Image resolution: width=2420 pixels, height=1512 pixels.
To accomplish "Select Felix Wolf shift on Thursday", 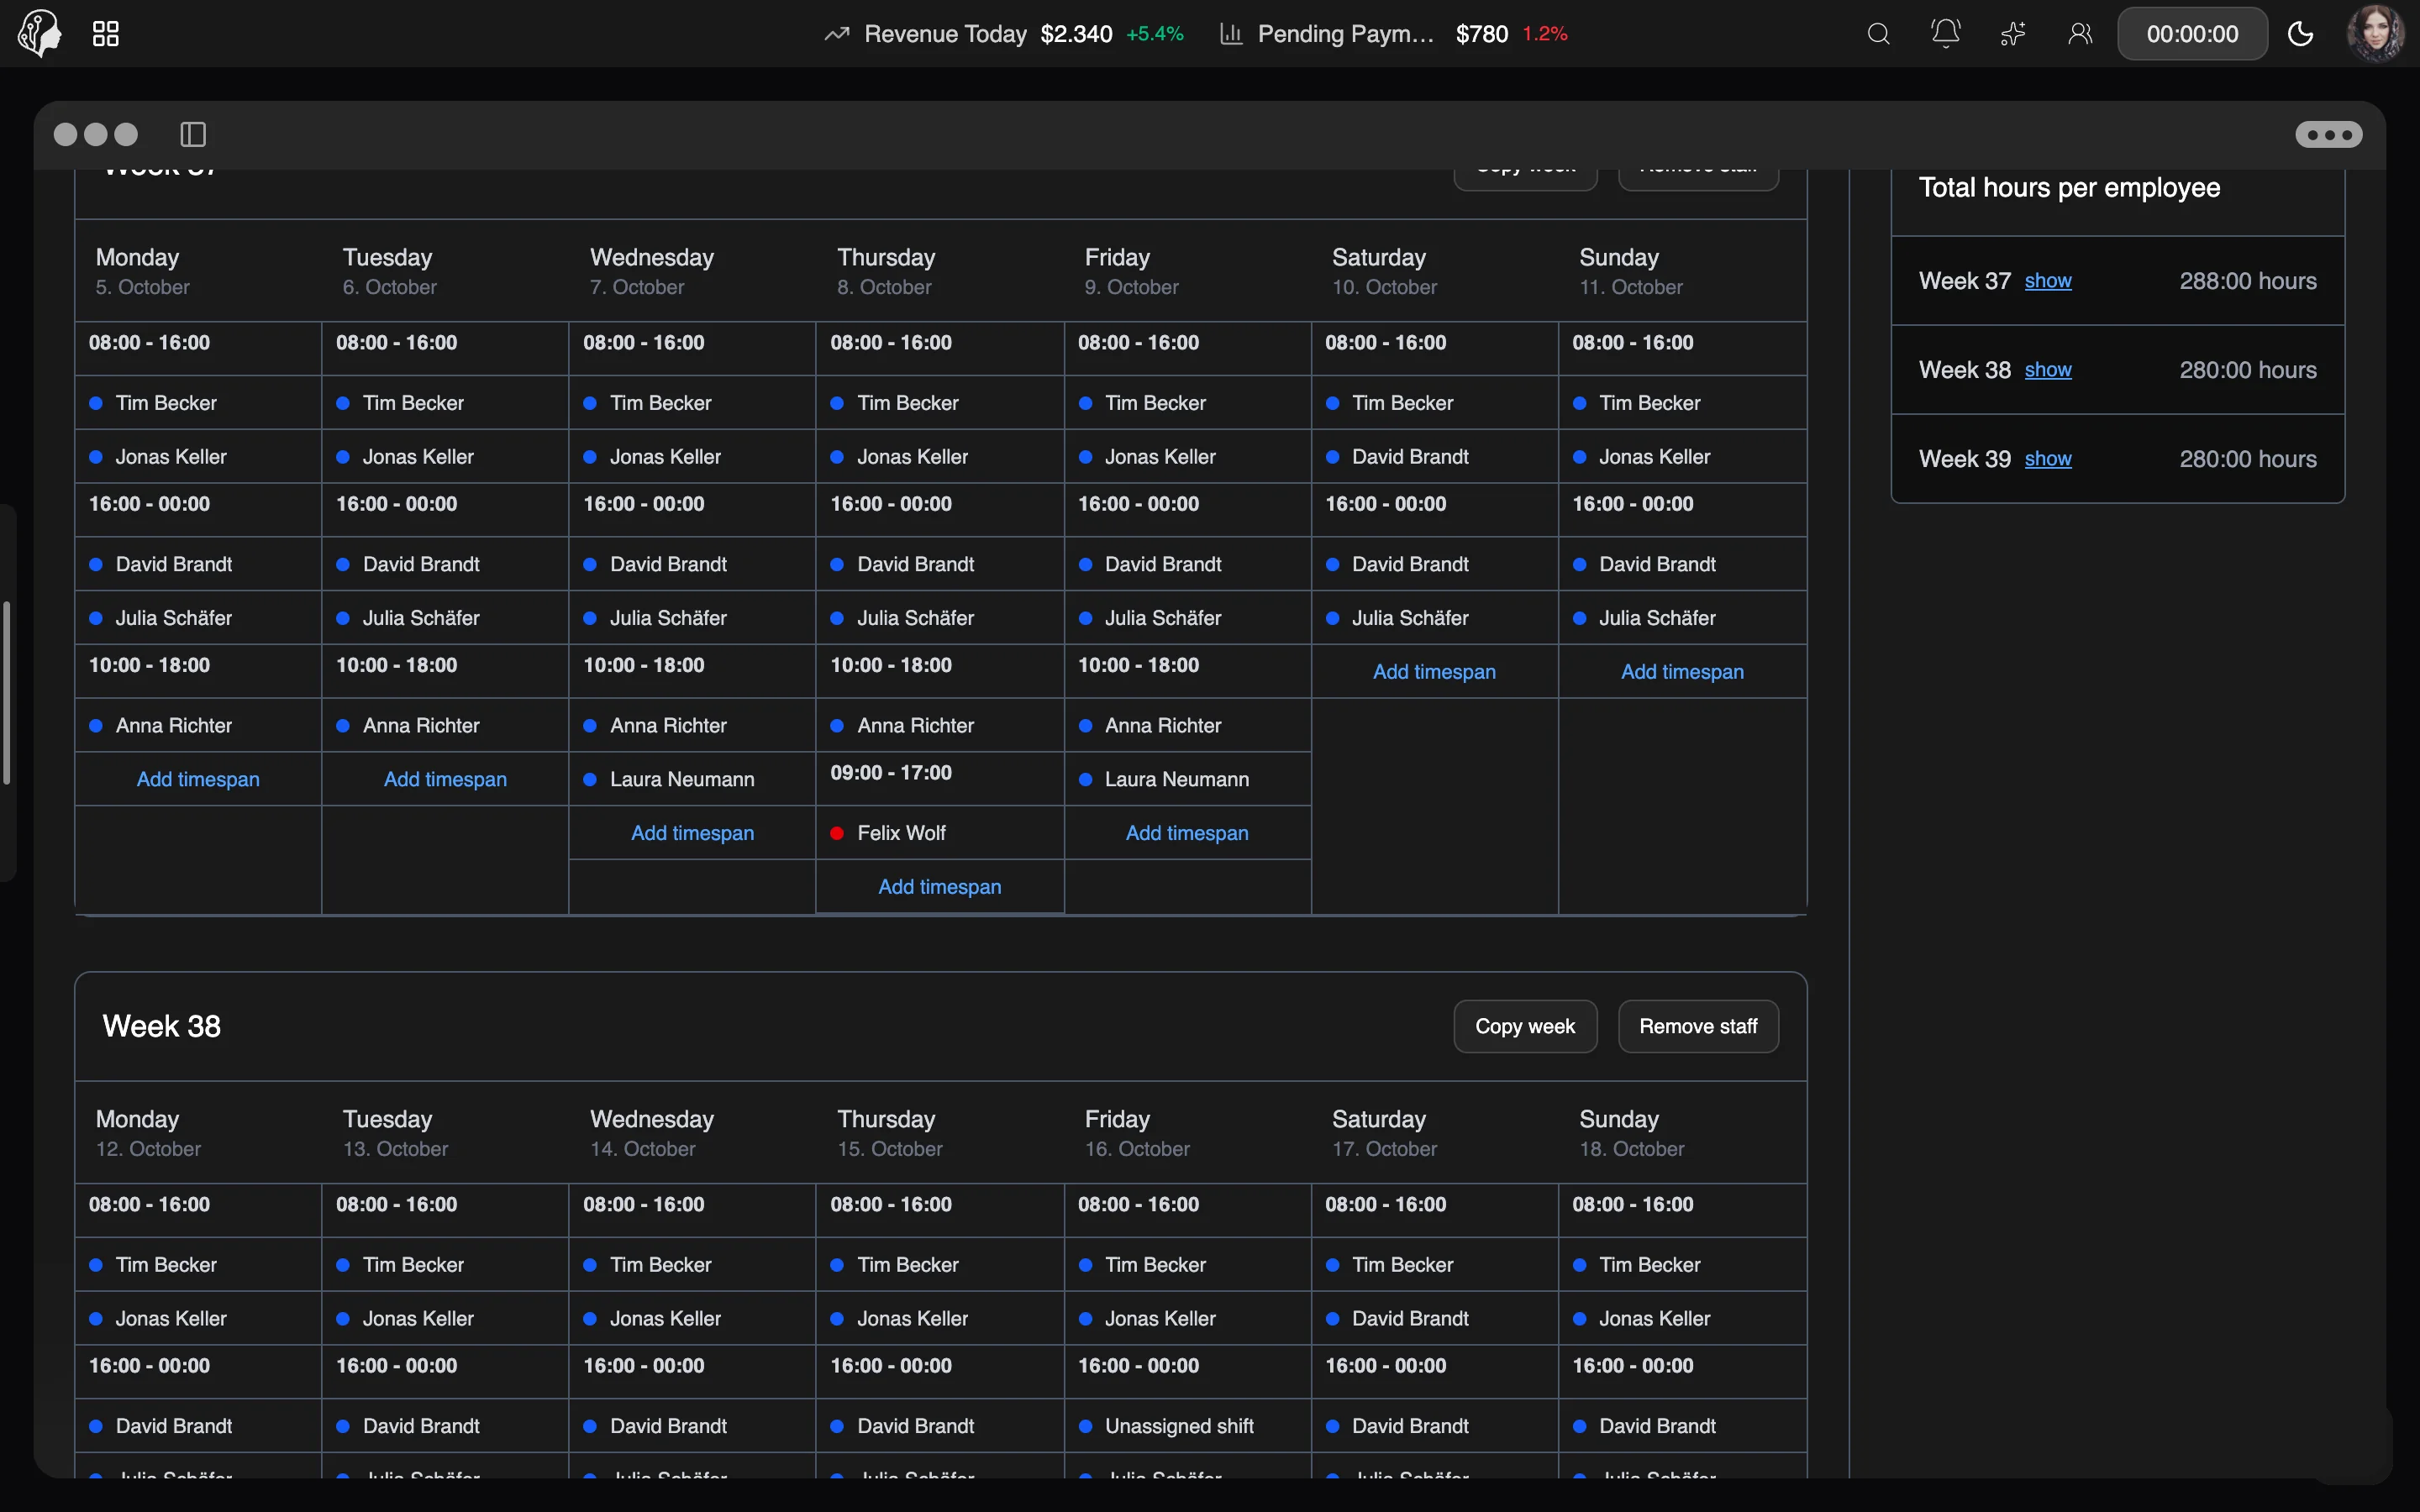I will click(940, 833).
